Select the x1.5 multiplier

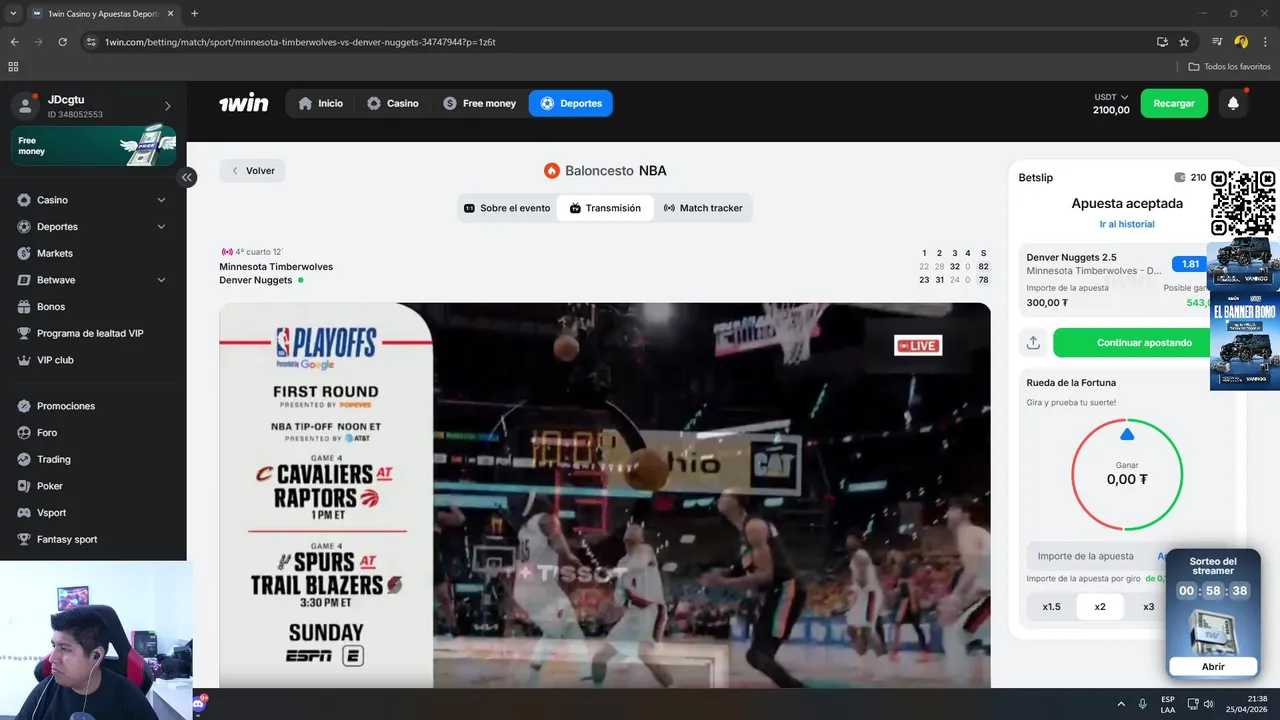tap(1051, 607)
